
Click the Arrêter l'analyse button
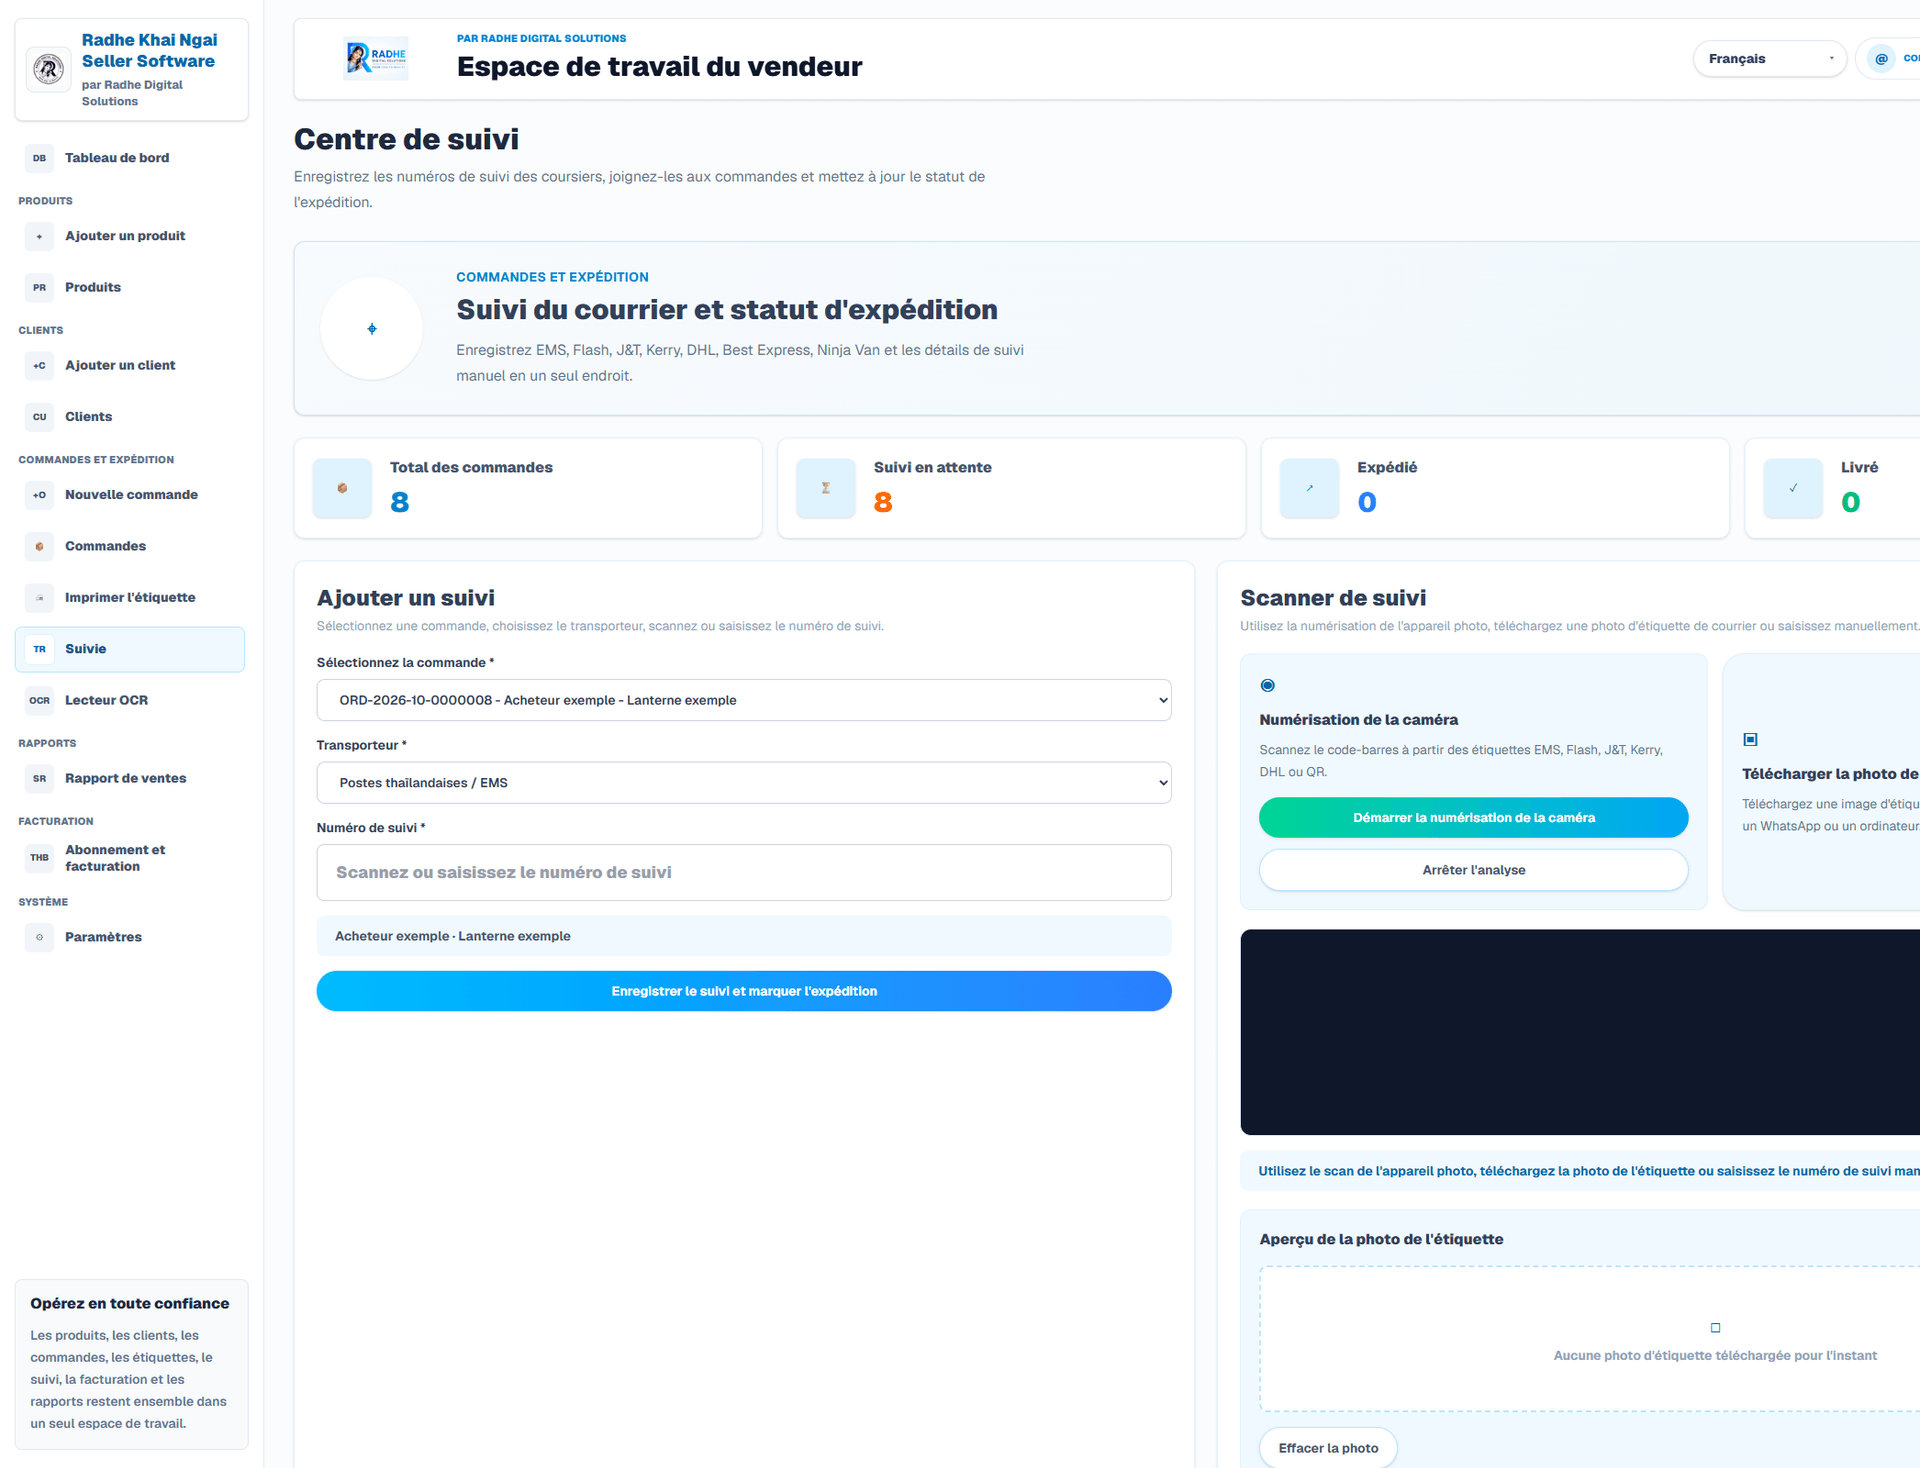1473,870
